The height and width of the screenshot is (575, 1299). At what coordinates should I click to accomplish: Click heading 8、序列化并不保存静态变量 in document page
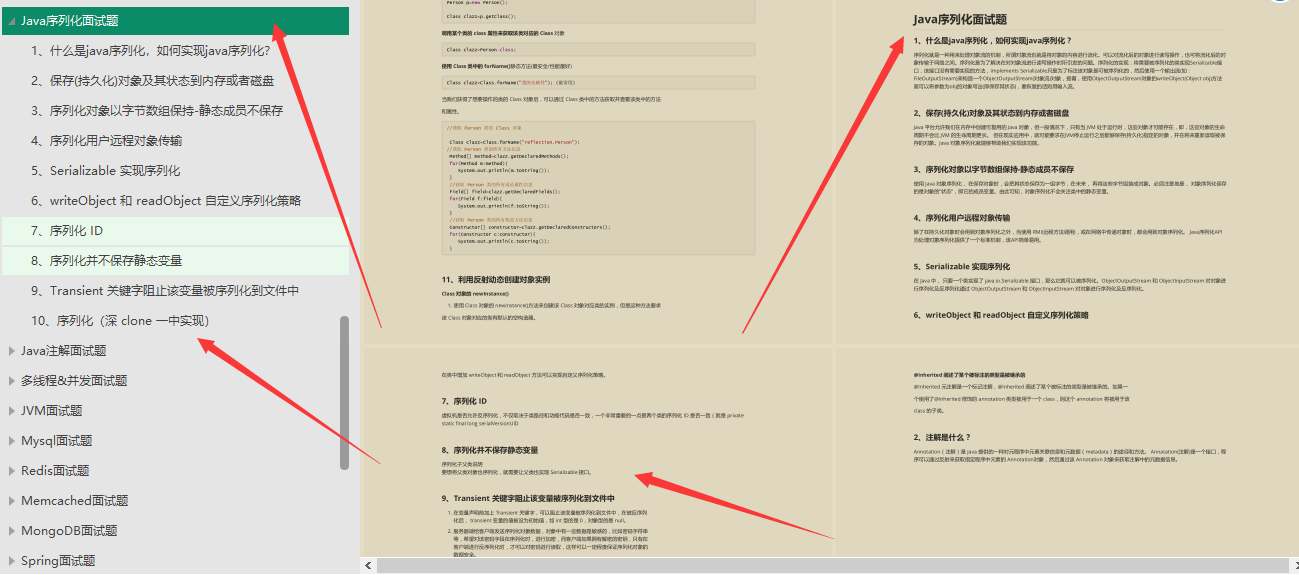(x=490, y=450)
